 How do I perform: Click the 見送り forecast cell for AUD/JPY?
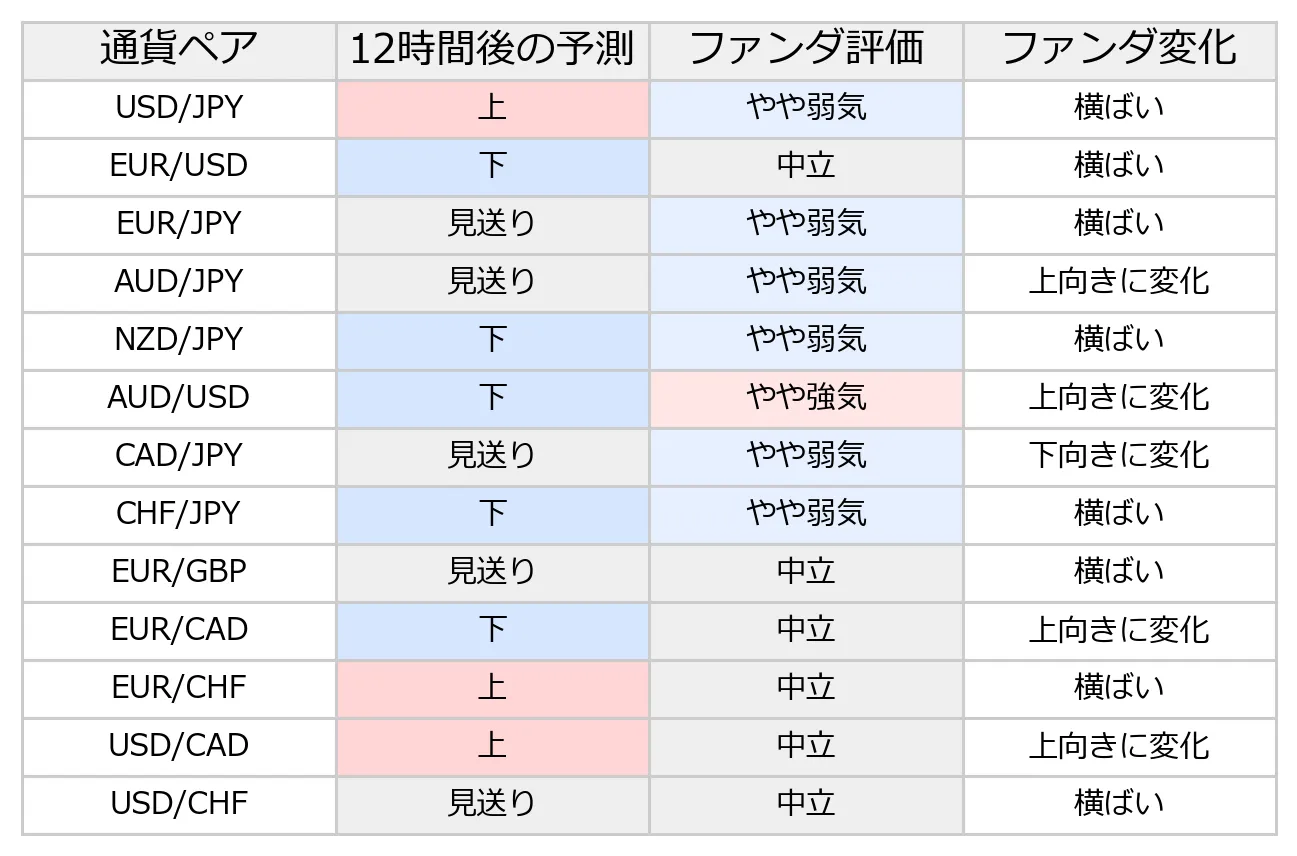492,282
